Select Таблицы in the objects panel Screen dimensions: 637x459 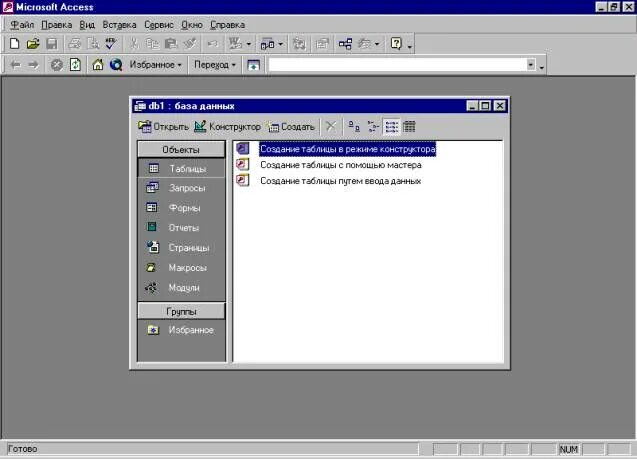pos(181,169)
